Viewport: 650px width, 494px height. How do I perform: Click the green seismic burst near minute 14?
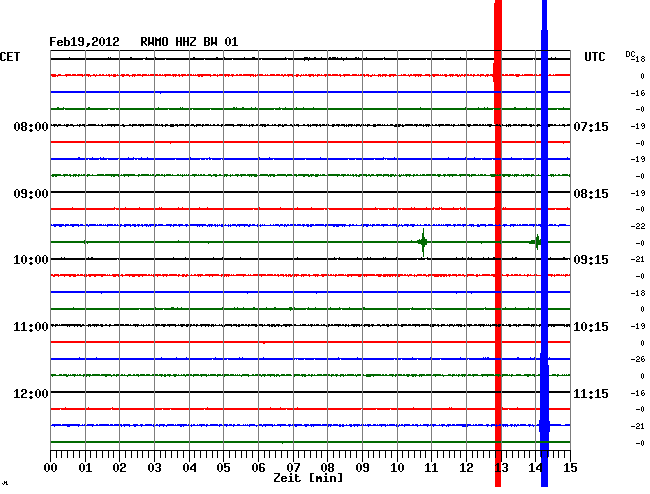[x=535, y=242]
